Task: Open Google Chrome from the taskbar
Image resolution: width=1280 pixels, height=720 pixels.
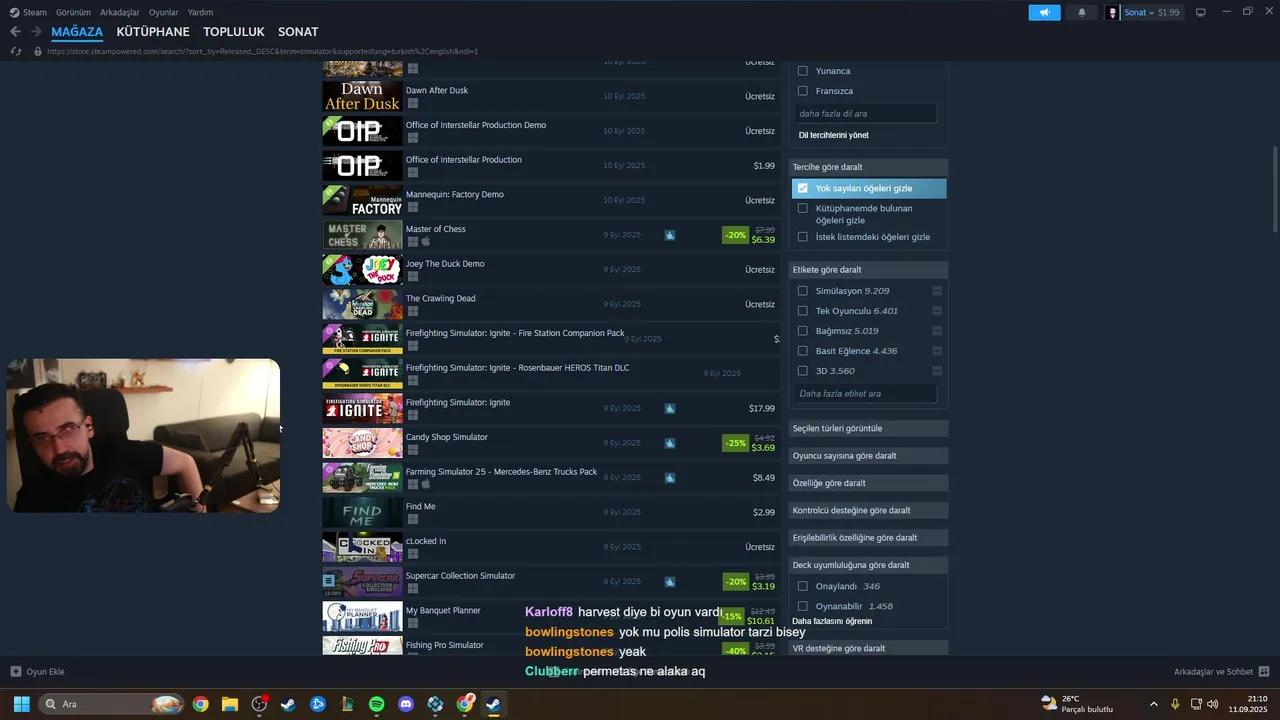Action: [200, 704]
